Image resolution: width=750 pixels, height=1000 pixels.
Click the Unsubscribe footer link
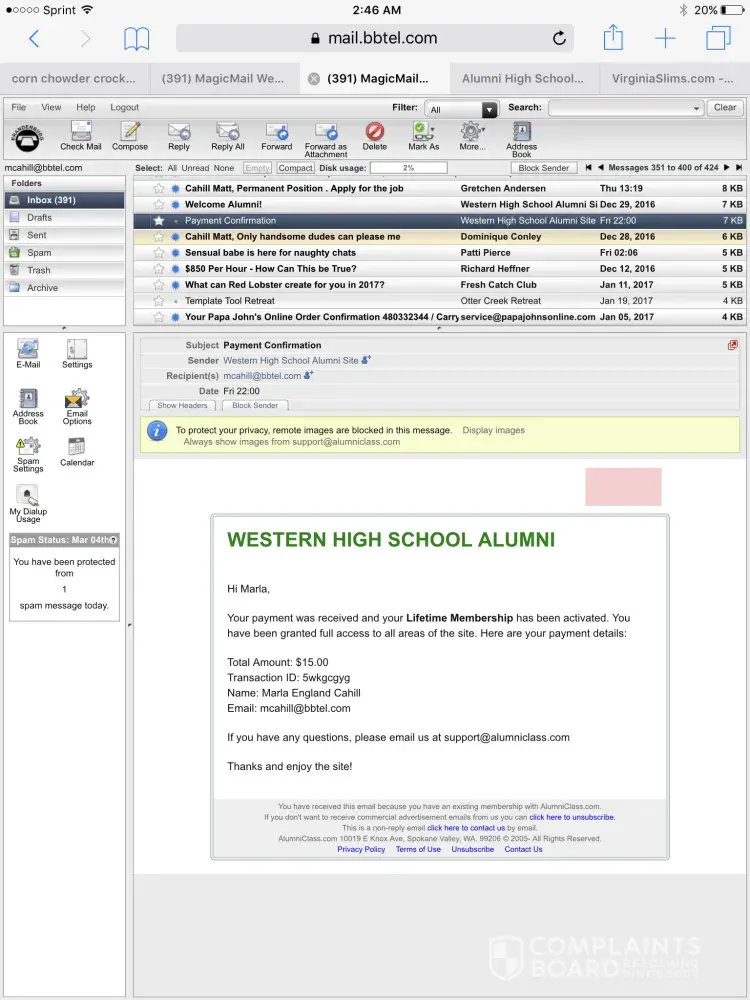tap(473, 849)
